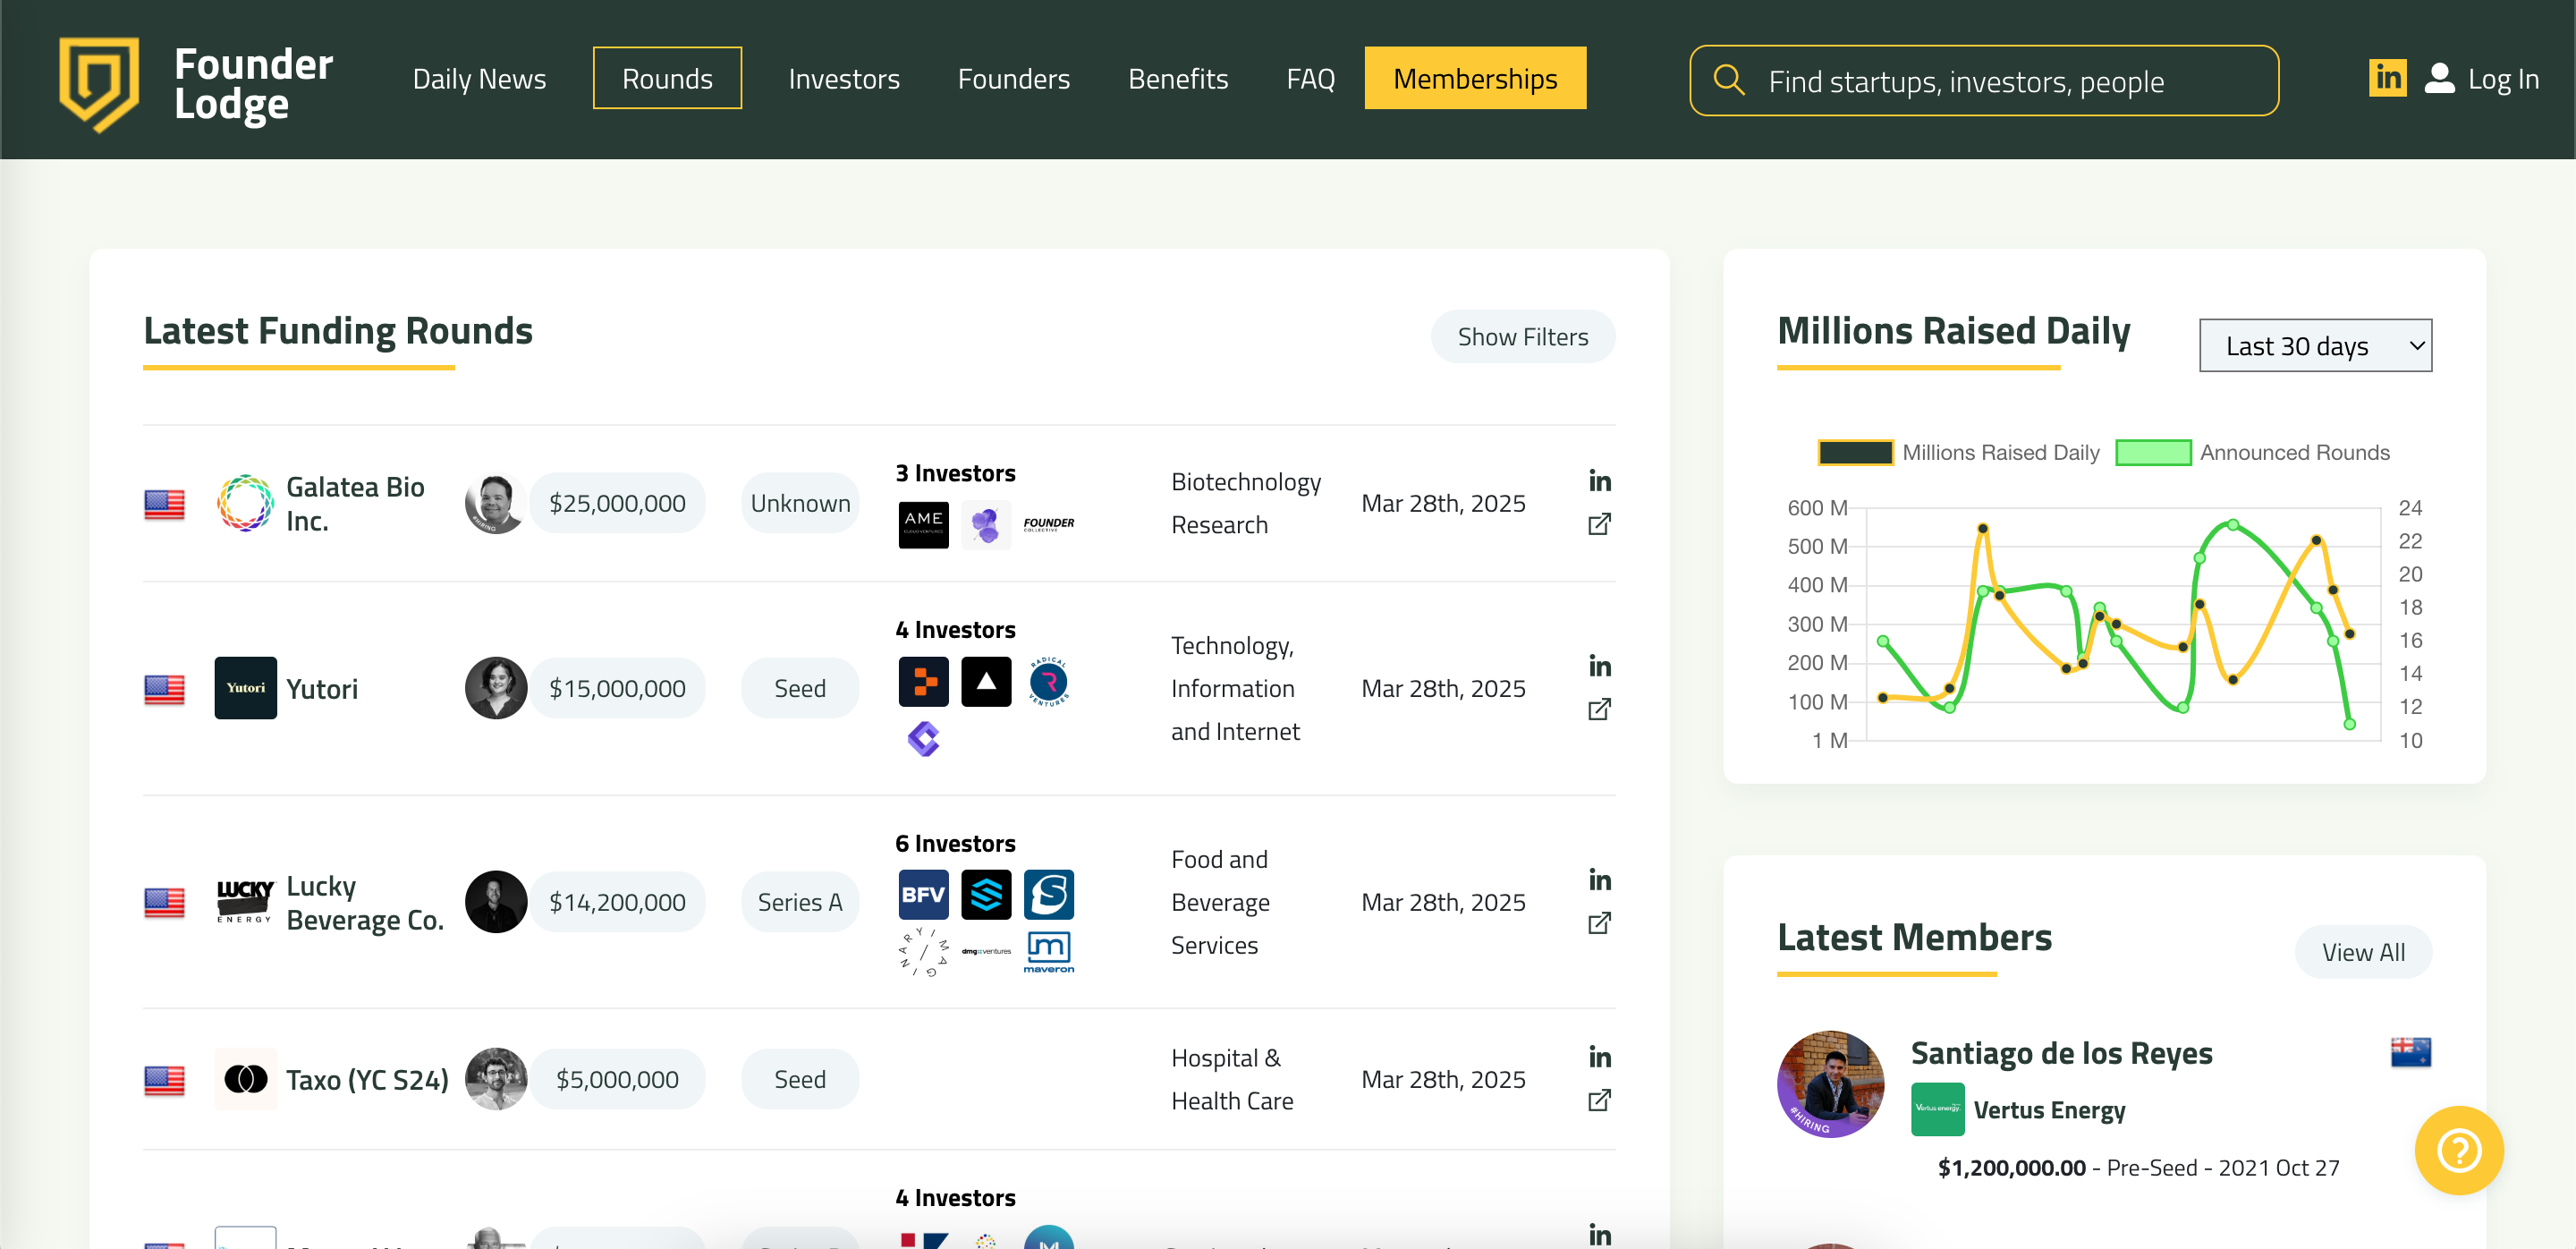The height and width of the screenshot is (1249, 2576).
Task: Open the Vertus Energy company link
Action: pos(2048,1110)
